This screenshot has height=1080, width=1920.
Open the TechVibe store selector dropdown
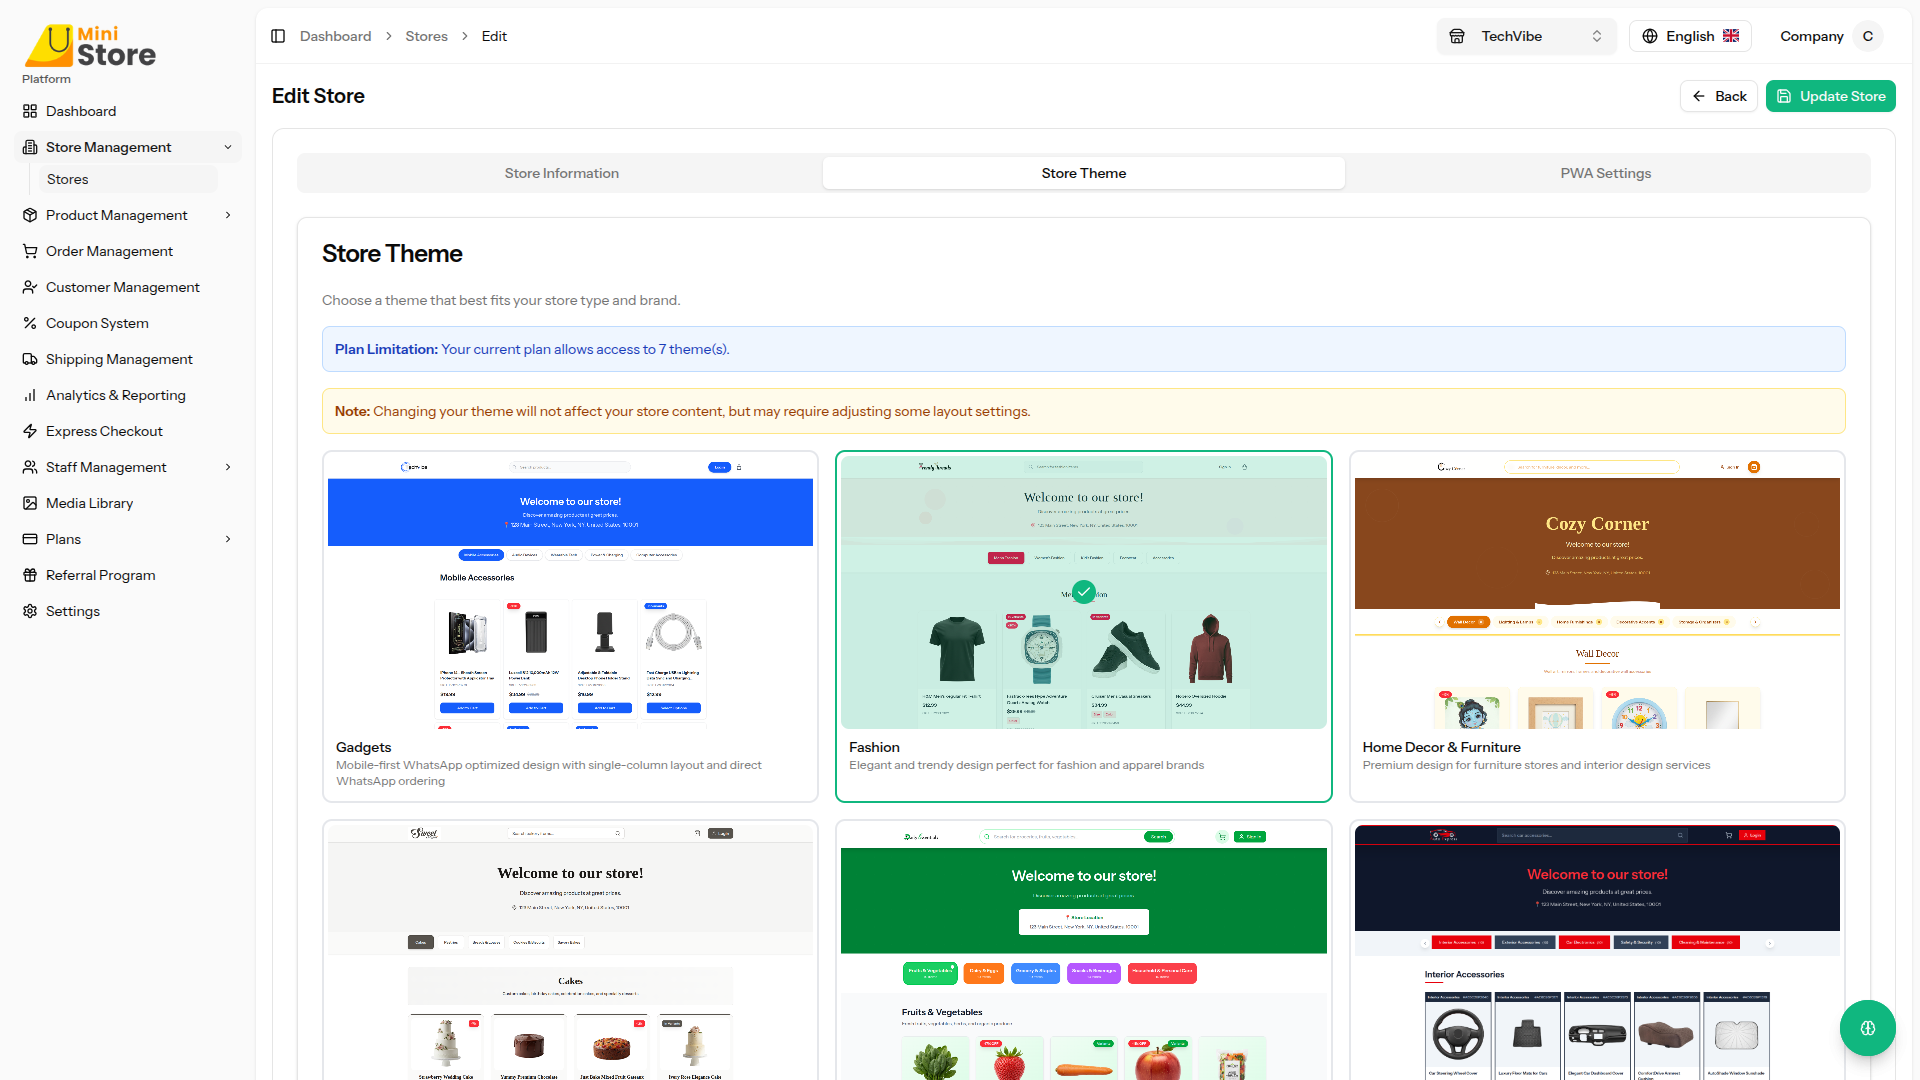[x=1526, y=36]
